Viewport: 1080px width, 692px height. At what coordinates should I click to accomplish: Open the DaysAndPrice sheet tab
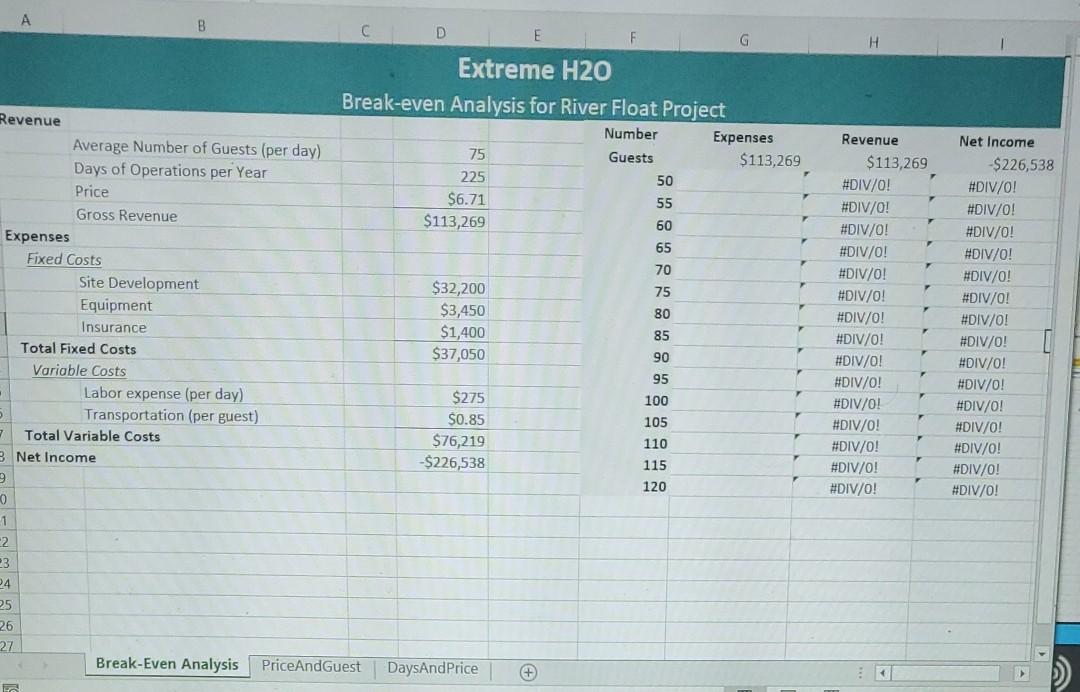[x=433, y=668]
